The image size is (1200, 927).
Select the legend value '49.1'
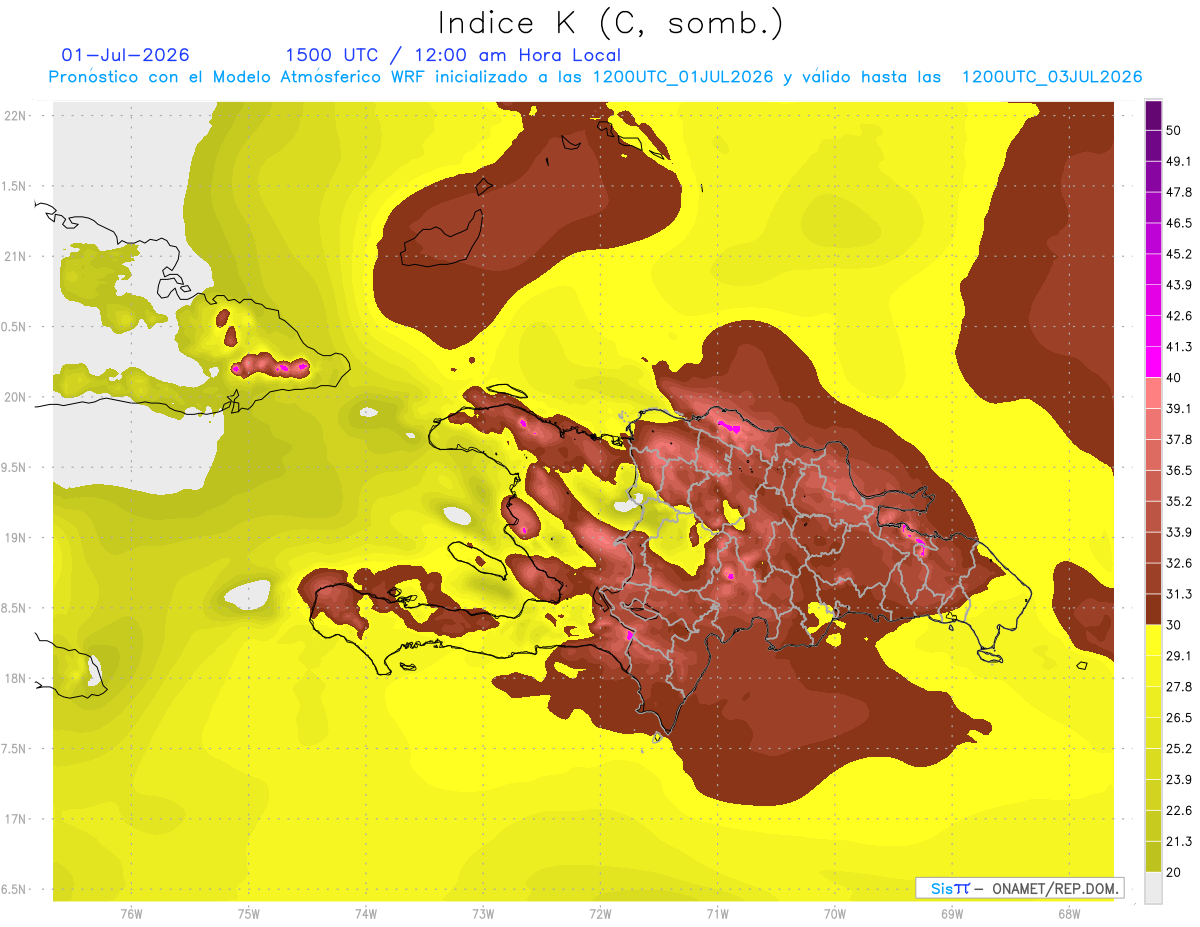click(x=1179, y=161)
